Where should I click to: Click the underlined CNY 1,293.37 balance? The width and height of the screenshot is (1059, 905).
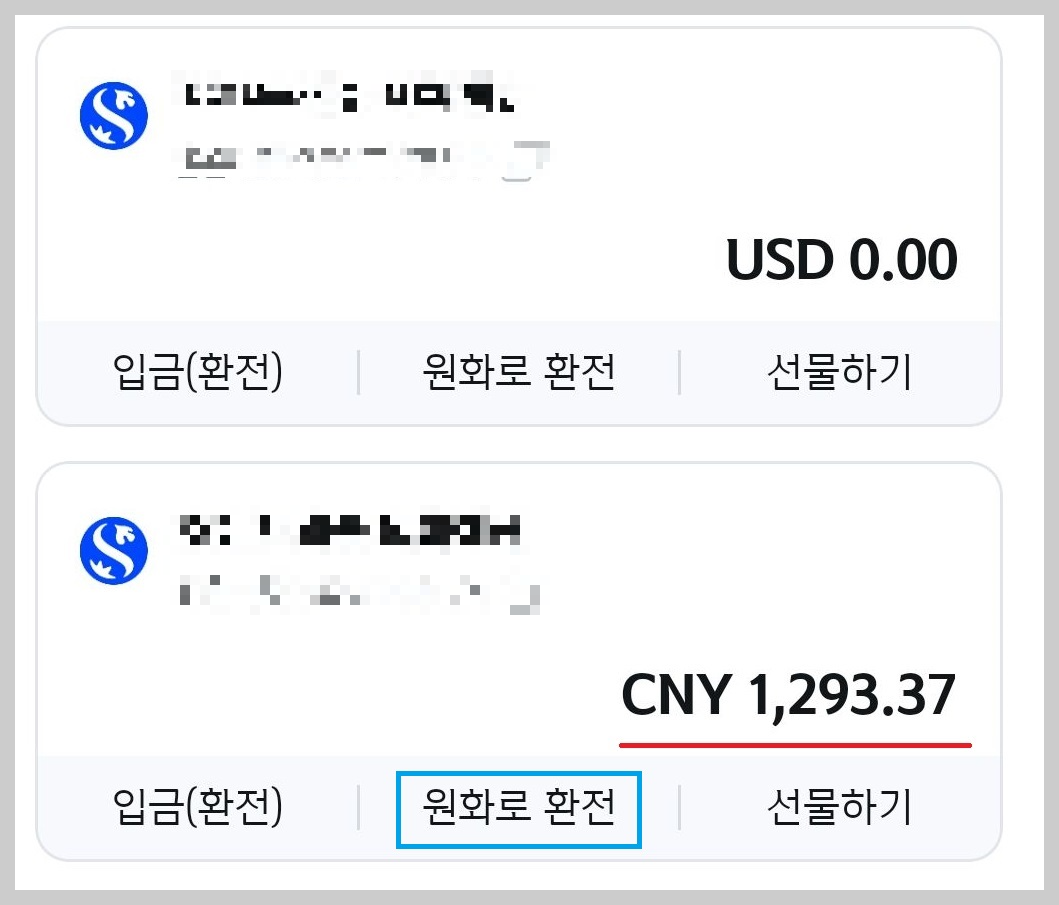(790, 697)
